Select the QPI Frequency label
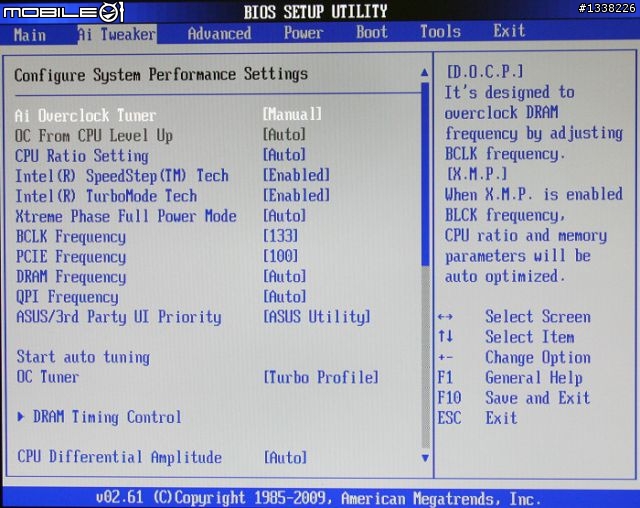 67,297
